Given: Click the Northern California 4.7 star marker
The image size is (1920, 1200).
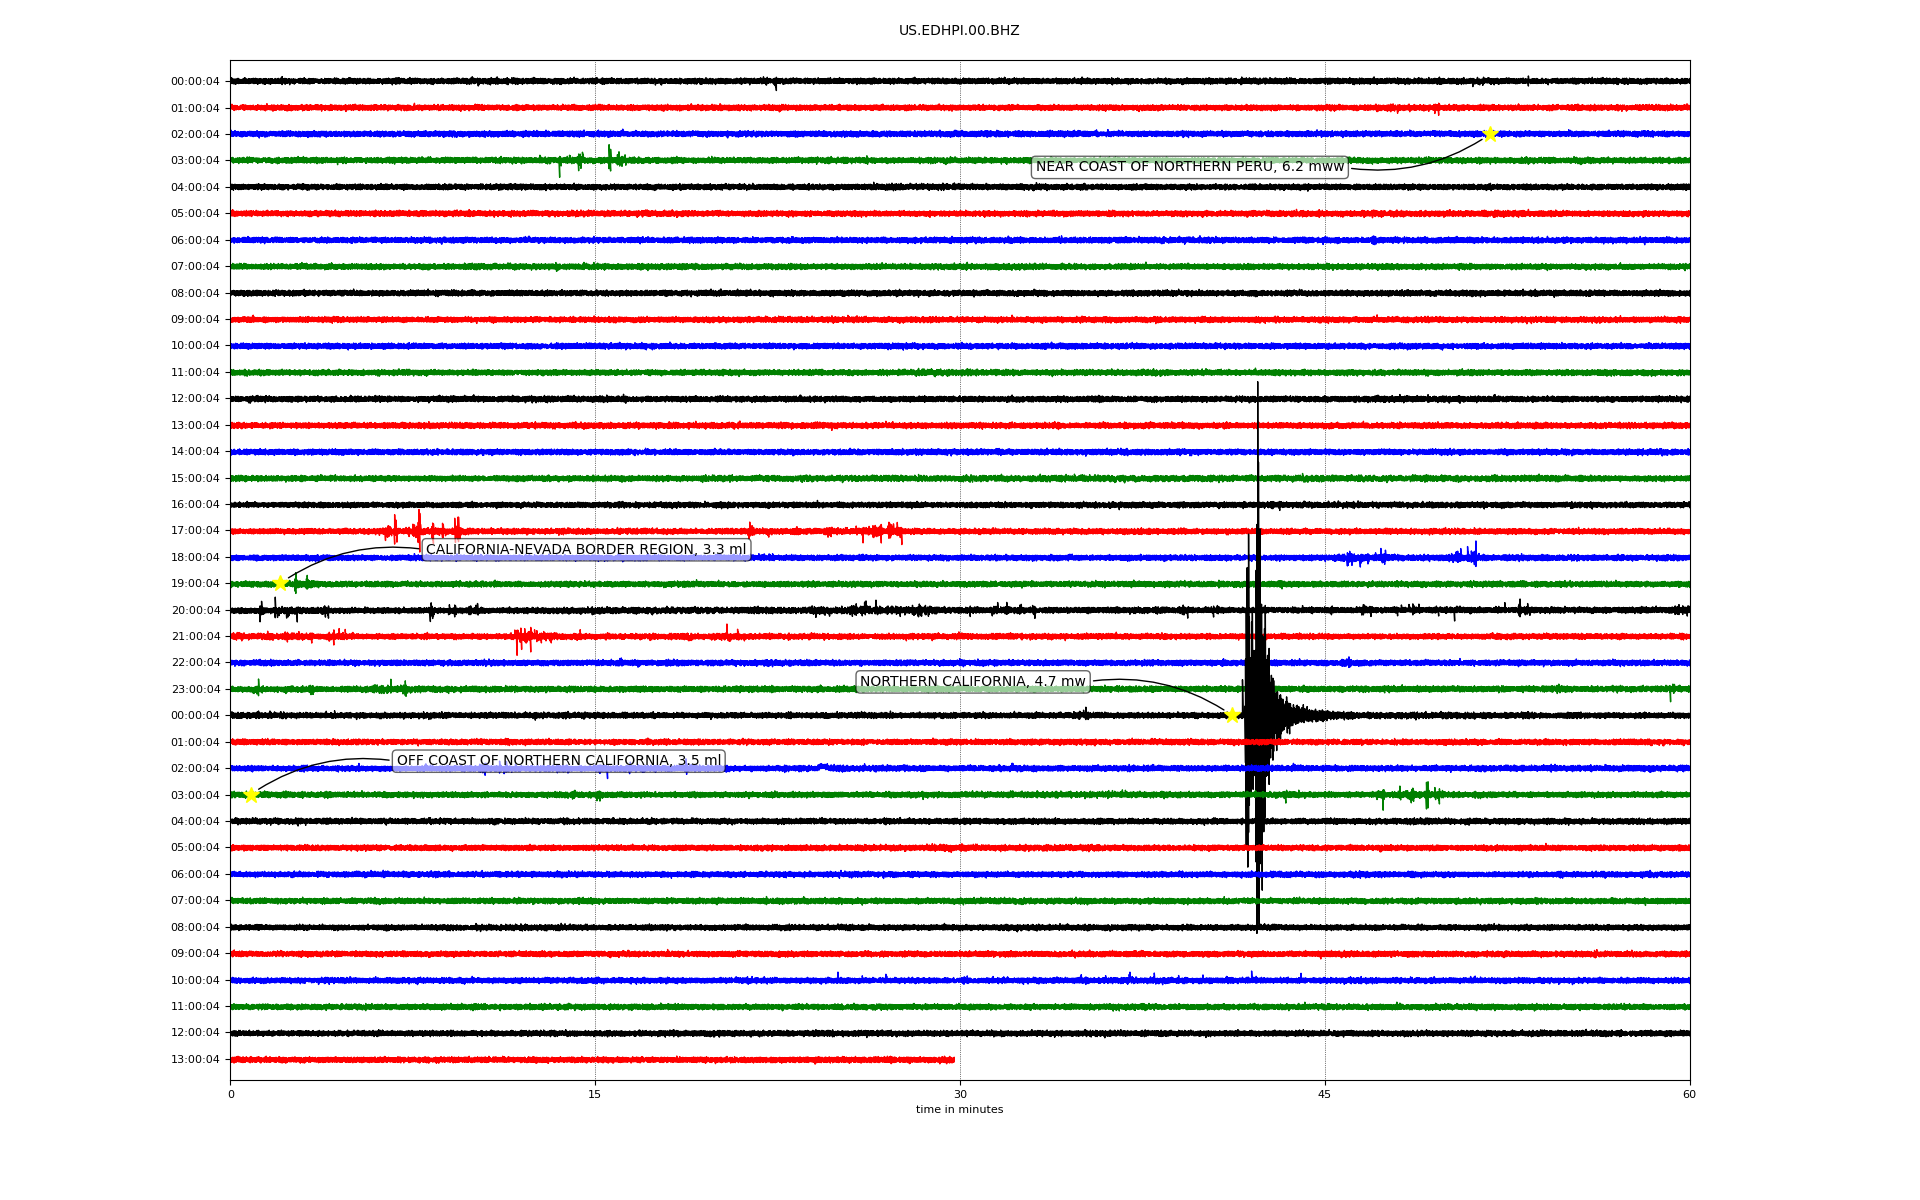Looking at the screenshot, I should 1232,715.
